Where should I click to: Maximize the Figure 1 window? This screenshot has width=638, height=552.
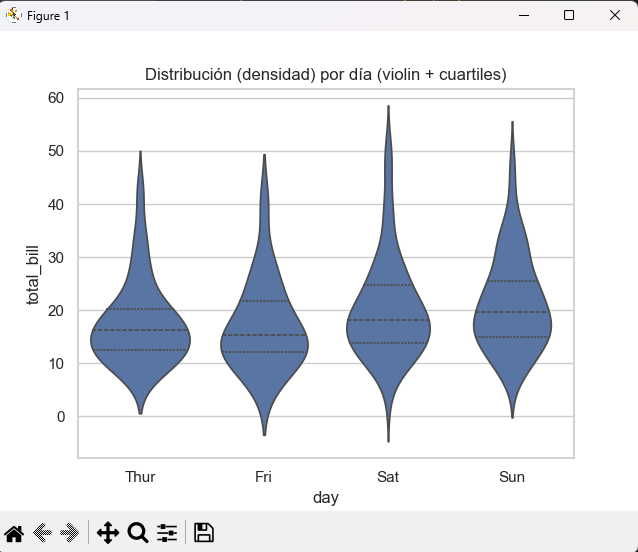(569, 16)
